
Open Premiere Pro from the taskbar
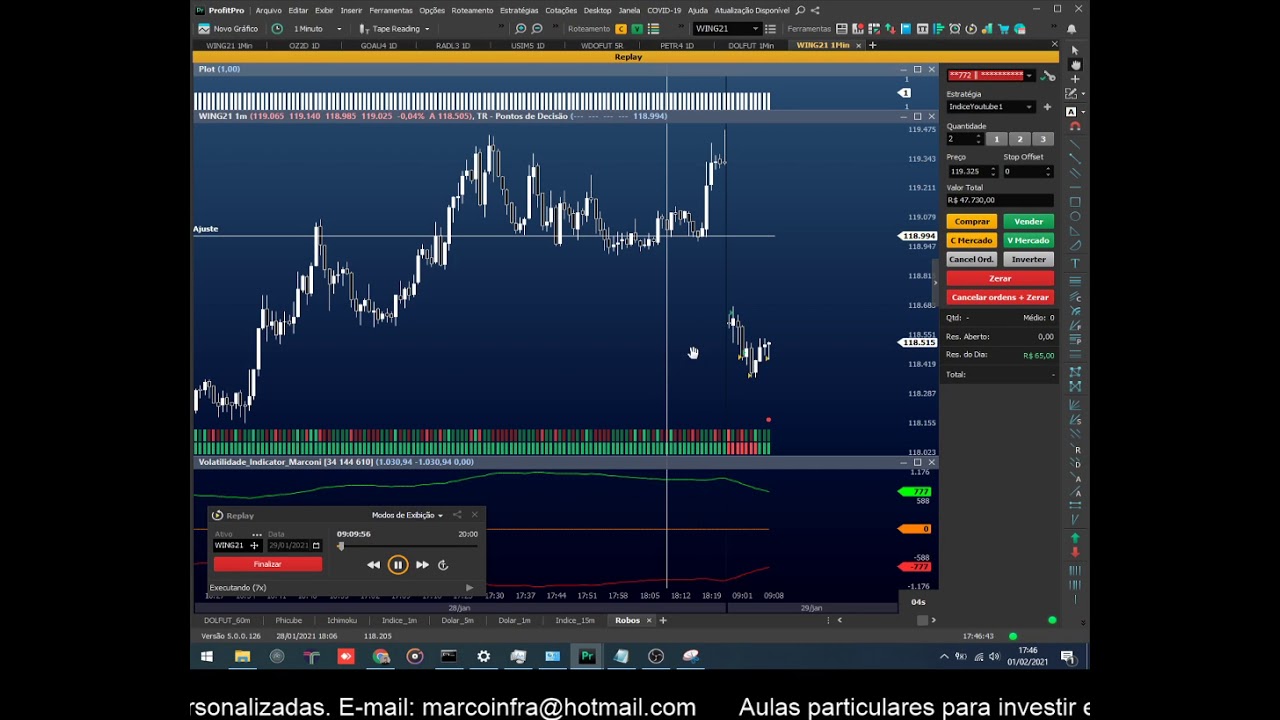[587, 657]
